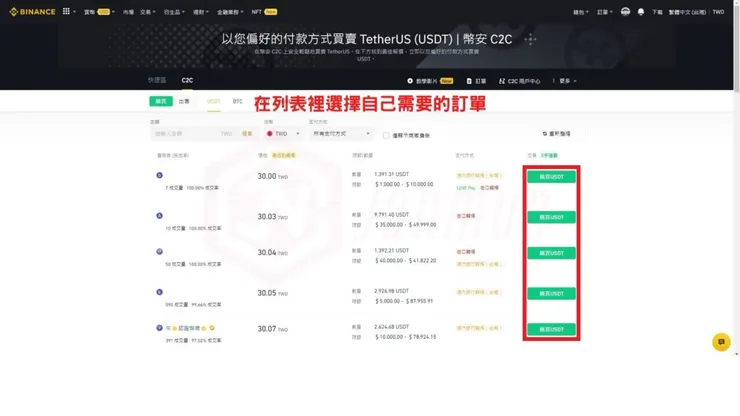
Task: Click the refresh icon button
Action: (544, 134)
